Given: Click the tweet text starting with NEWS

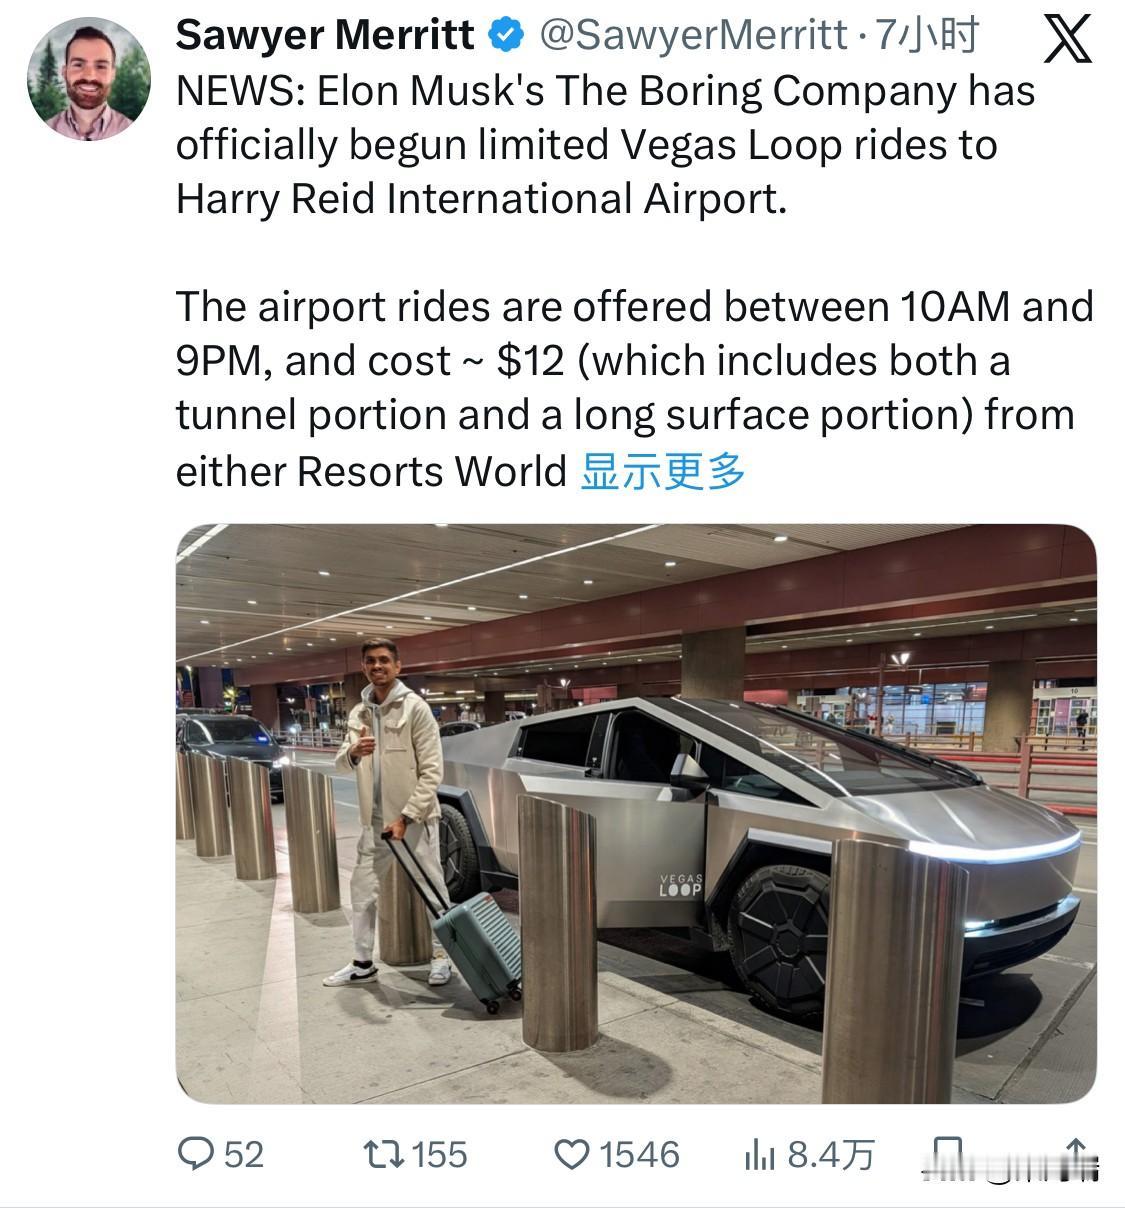Looking at the screenshot, I should [605, 145].
